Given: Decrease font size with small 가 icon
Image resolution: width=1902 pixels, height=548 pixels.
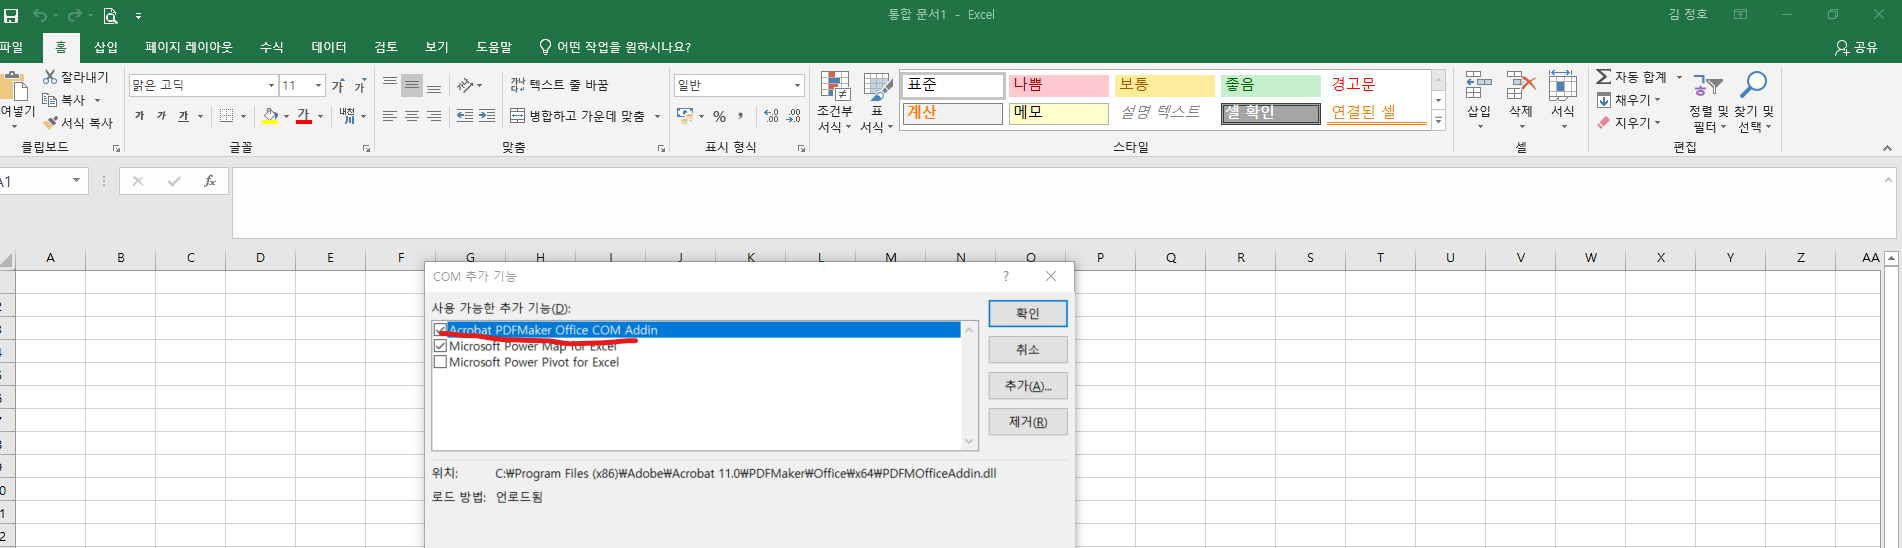Looking at the screenshot, I should [360, 86].
